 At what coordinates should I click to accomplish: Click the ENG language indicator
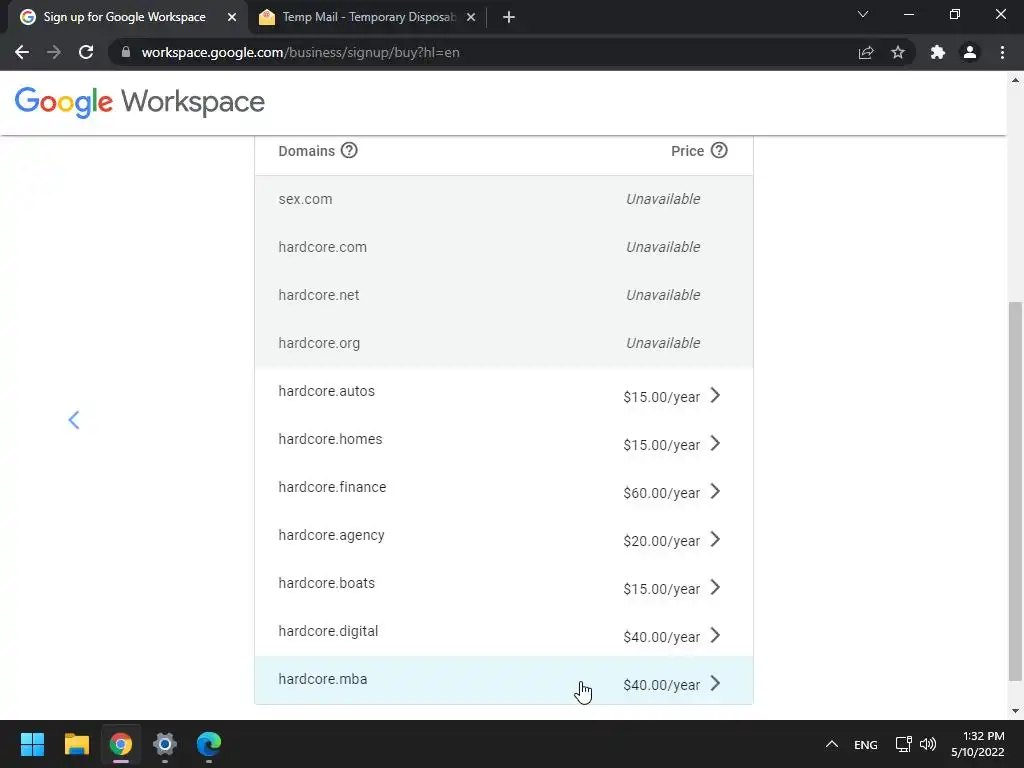865,744
